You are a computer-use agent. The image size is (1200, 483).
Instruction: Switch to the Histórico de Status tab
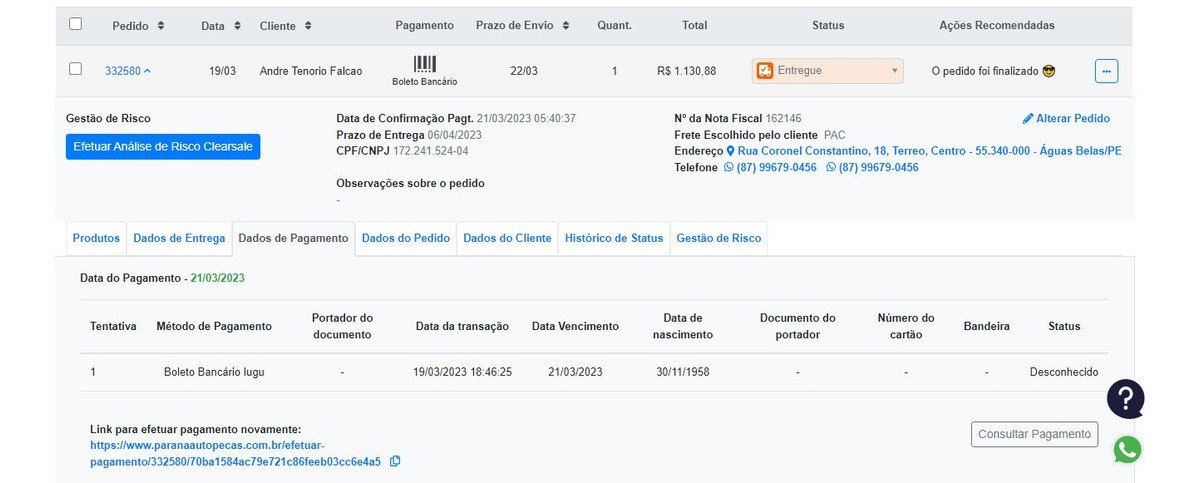click(613, 238)
